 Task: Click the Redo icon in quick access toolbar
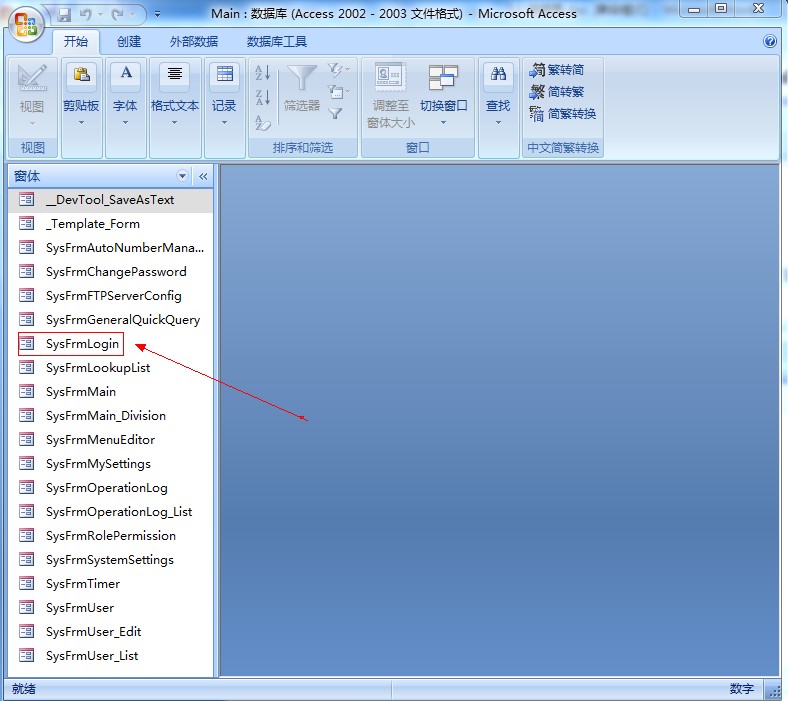[x=118, y=15]
